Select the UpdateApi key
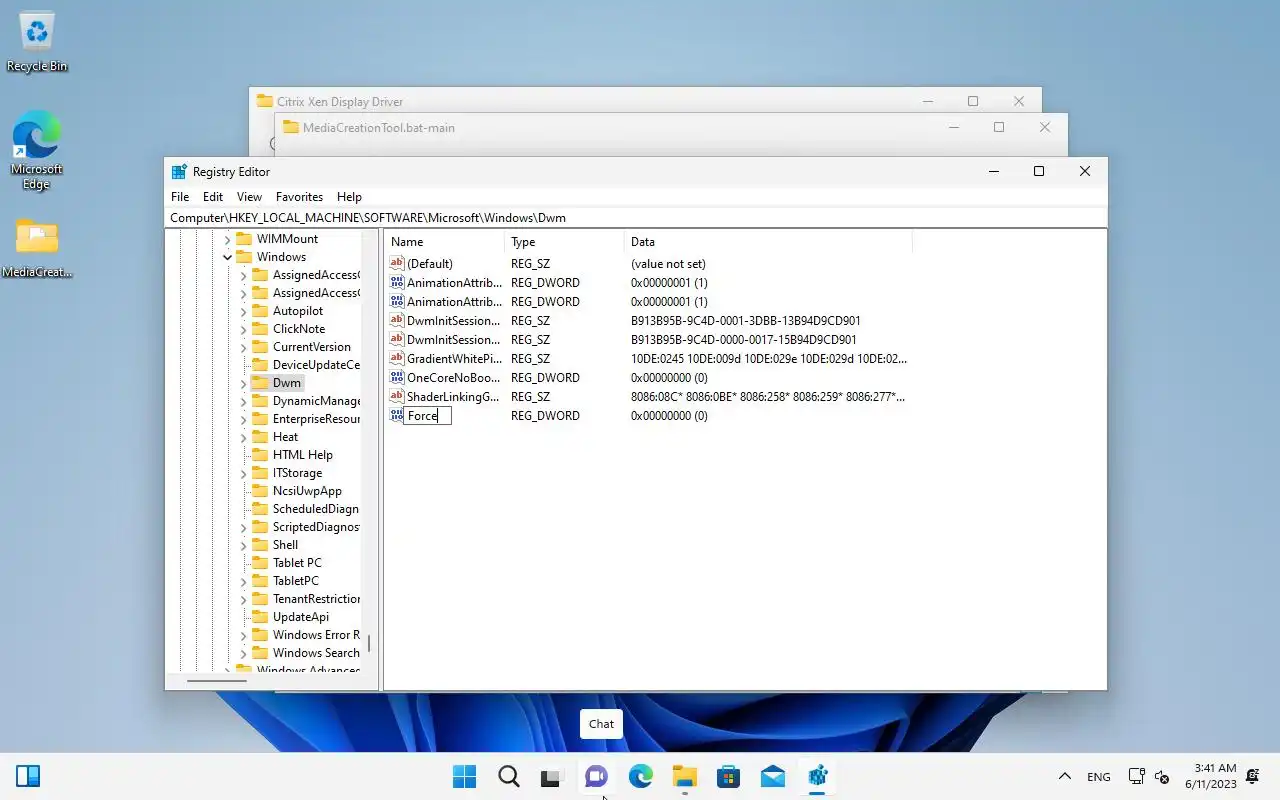 300,617
